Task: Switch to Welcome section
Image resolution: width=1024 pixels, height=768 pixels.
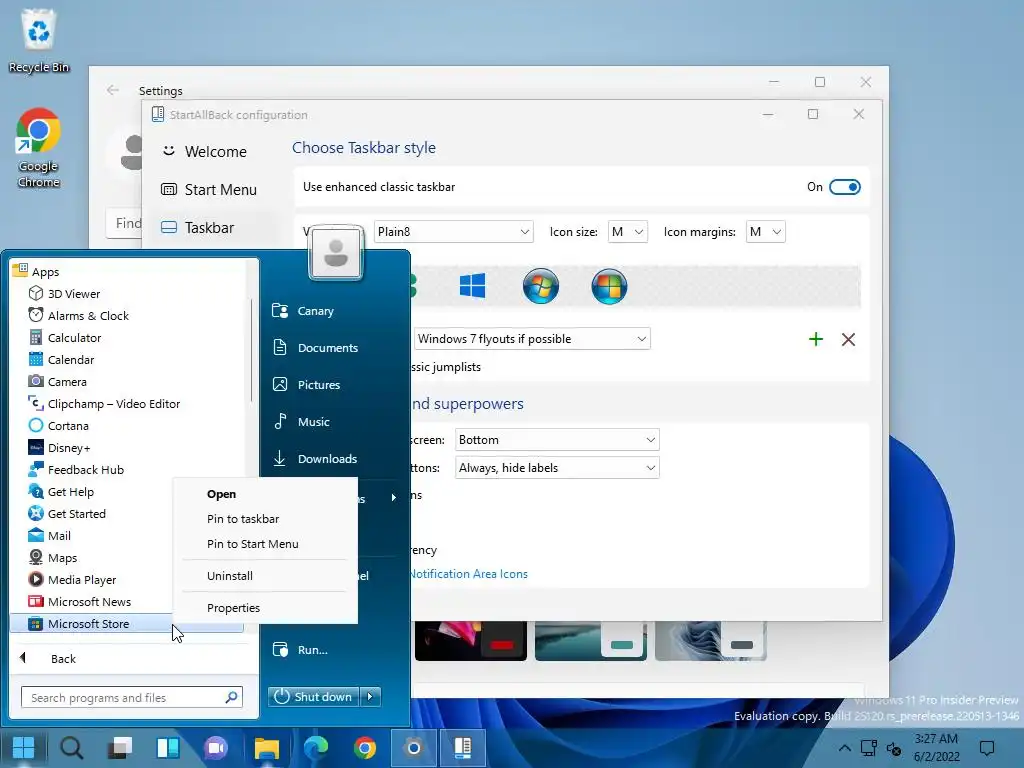Action: pos(216,152)
